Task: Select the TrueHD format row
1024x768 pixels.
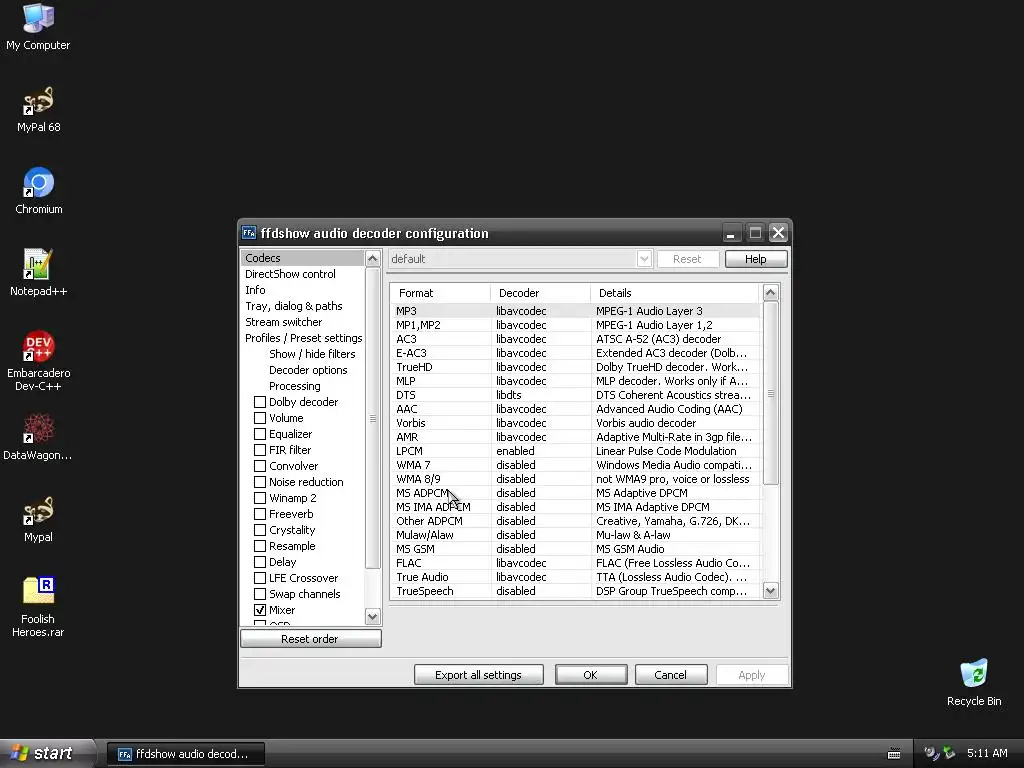Action: point(576,367)
